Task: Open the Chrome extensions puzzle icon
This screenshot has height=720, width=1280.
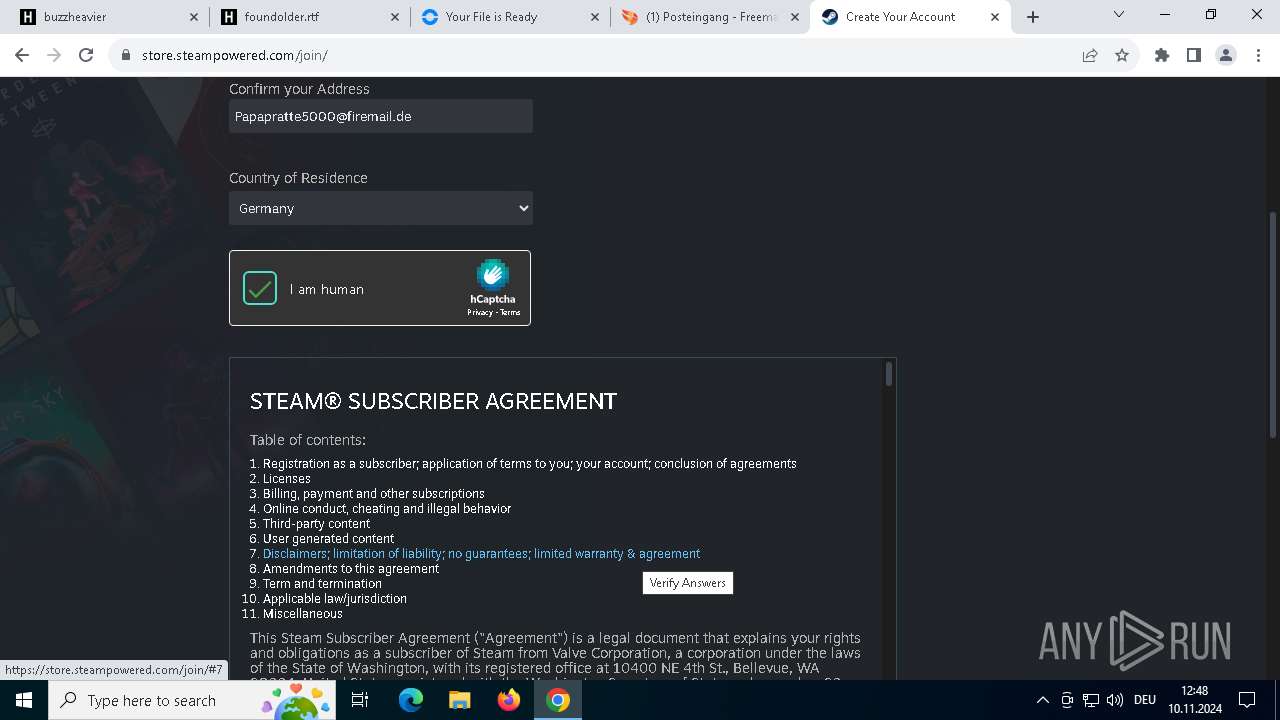Action: pos(1162,55)
